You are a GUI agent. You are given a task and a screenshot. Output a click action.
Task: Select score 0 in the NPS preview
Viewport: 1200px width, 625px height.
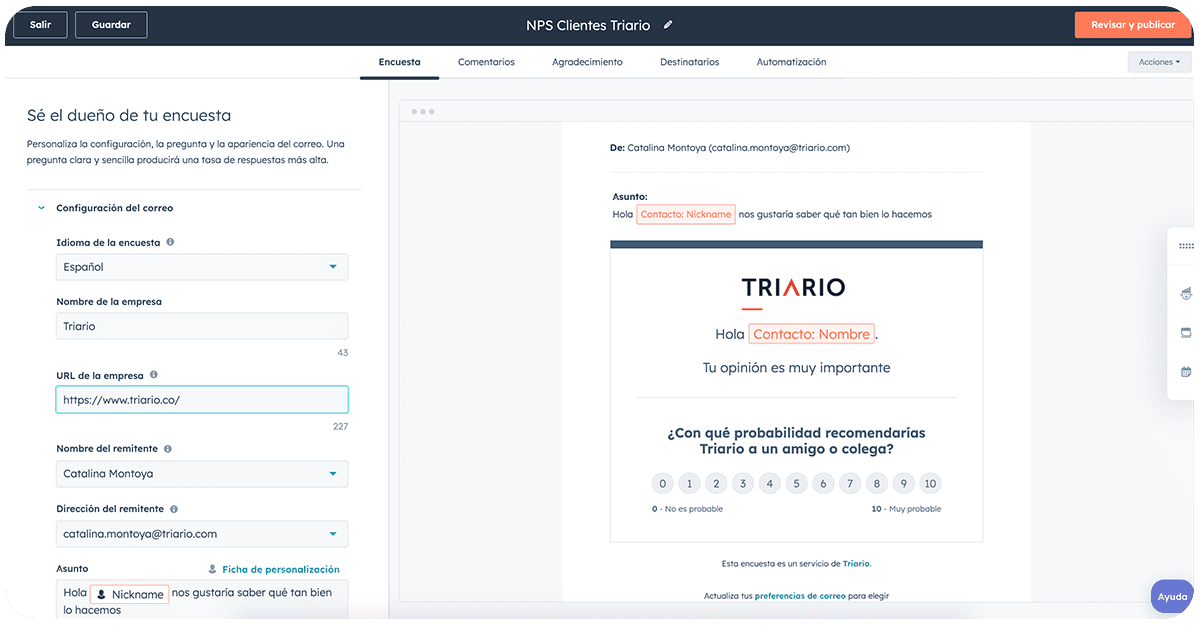662,484
